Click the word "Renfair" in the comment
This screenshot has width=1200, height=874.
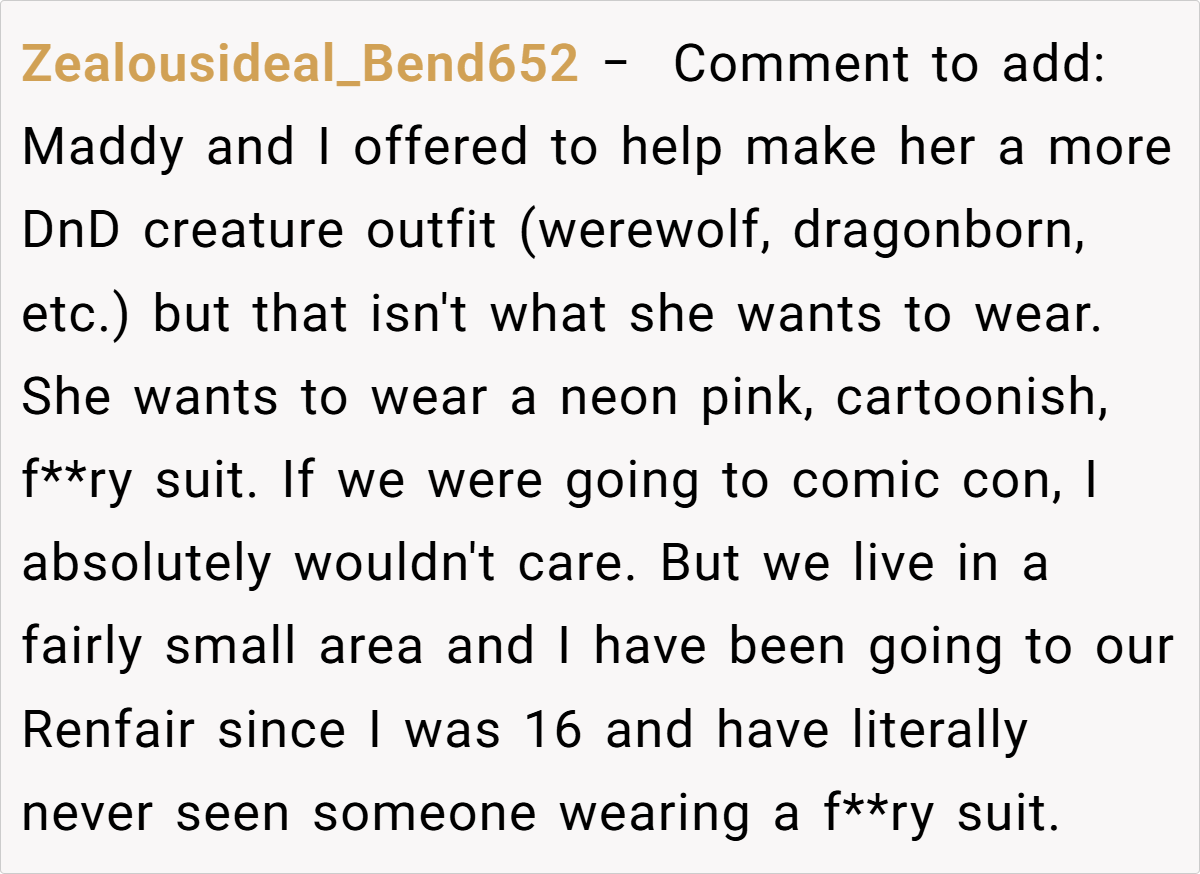(x=109, y=730)
